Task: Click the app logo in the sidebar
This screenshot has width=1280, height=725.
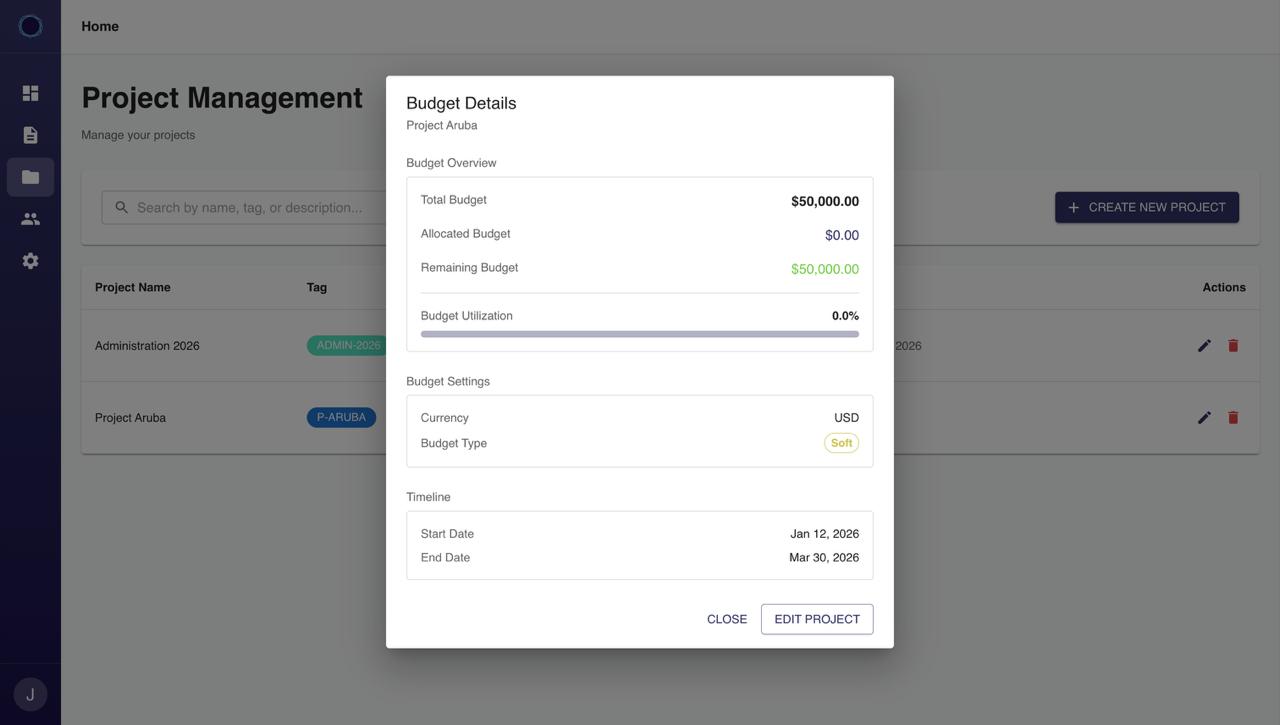Action: (x=30, y=26)
